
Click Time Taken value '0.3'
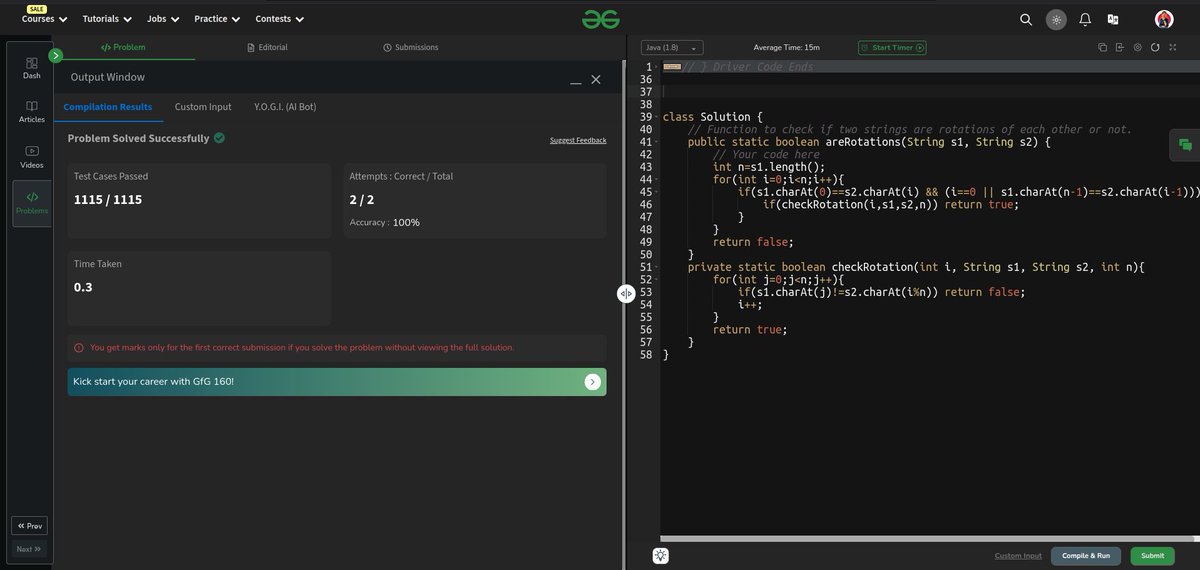click(x=83, y=288)
